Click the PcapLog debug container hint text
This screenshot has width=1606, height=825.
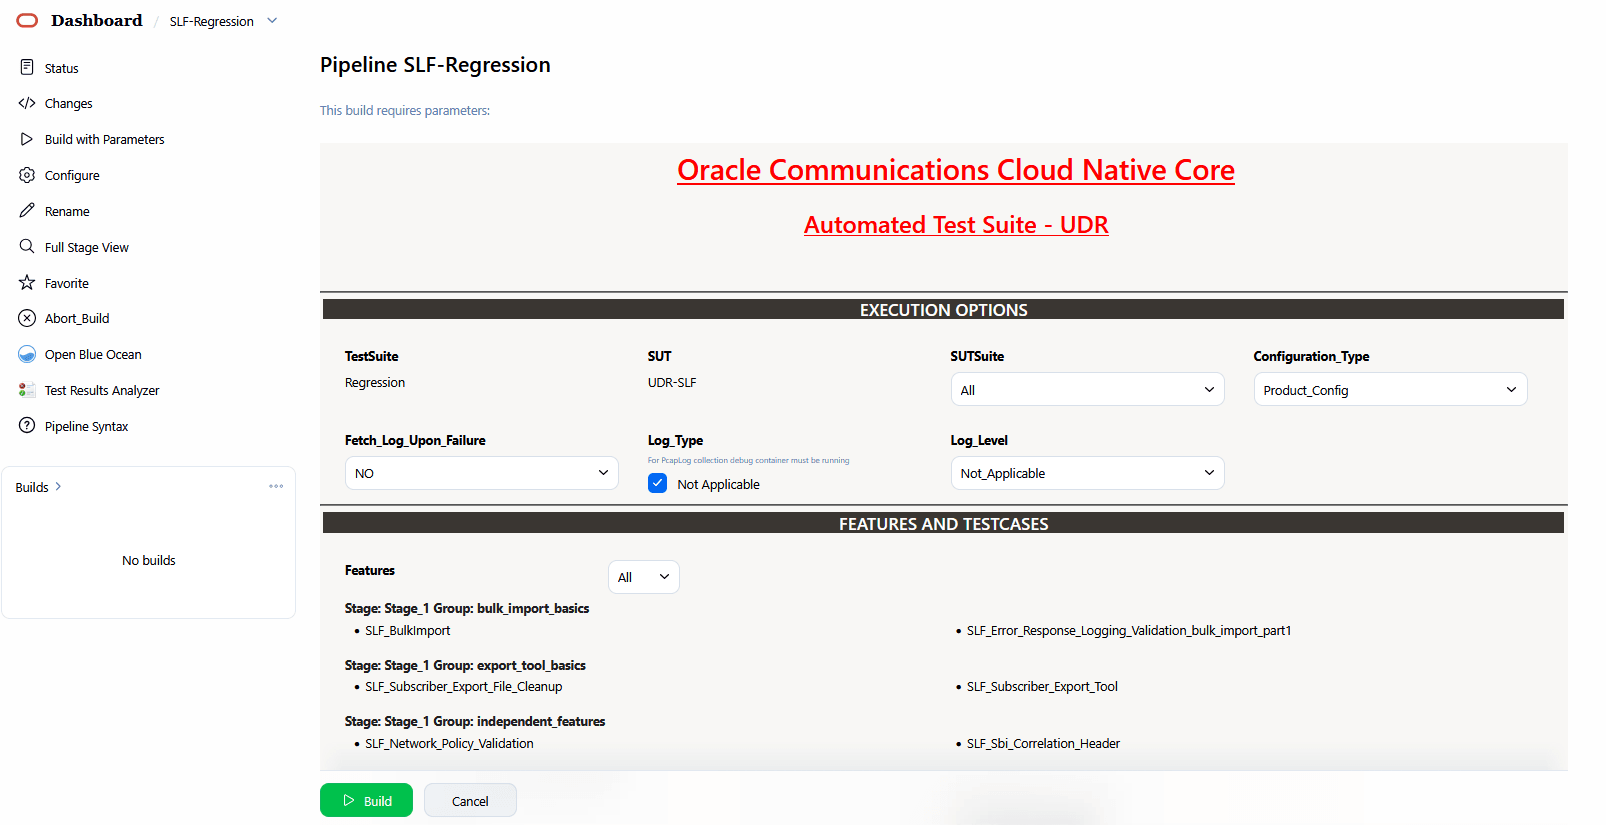[x=748, y=461]
